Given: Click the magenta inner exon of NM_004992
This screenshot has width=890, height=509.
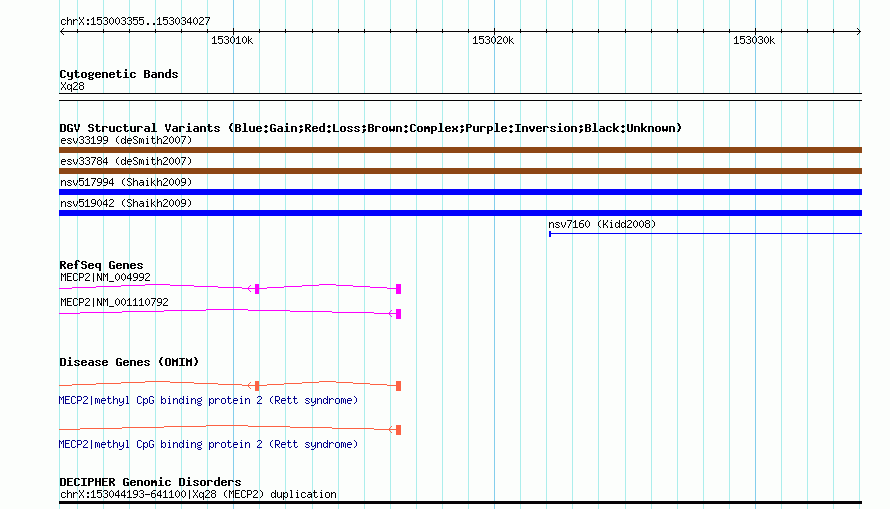Looking at the screenshot, I should pos(257,289).
